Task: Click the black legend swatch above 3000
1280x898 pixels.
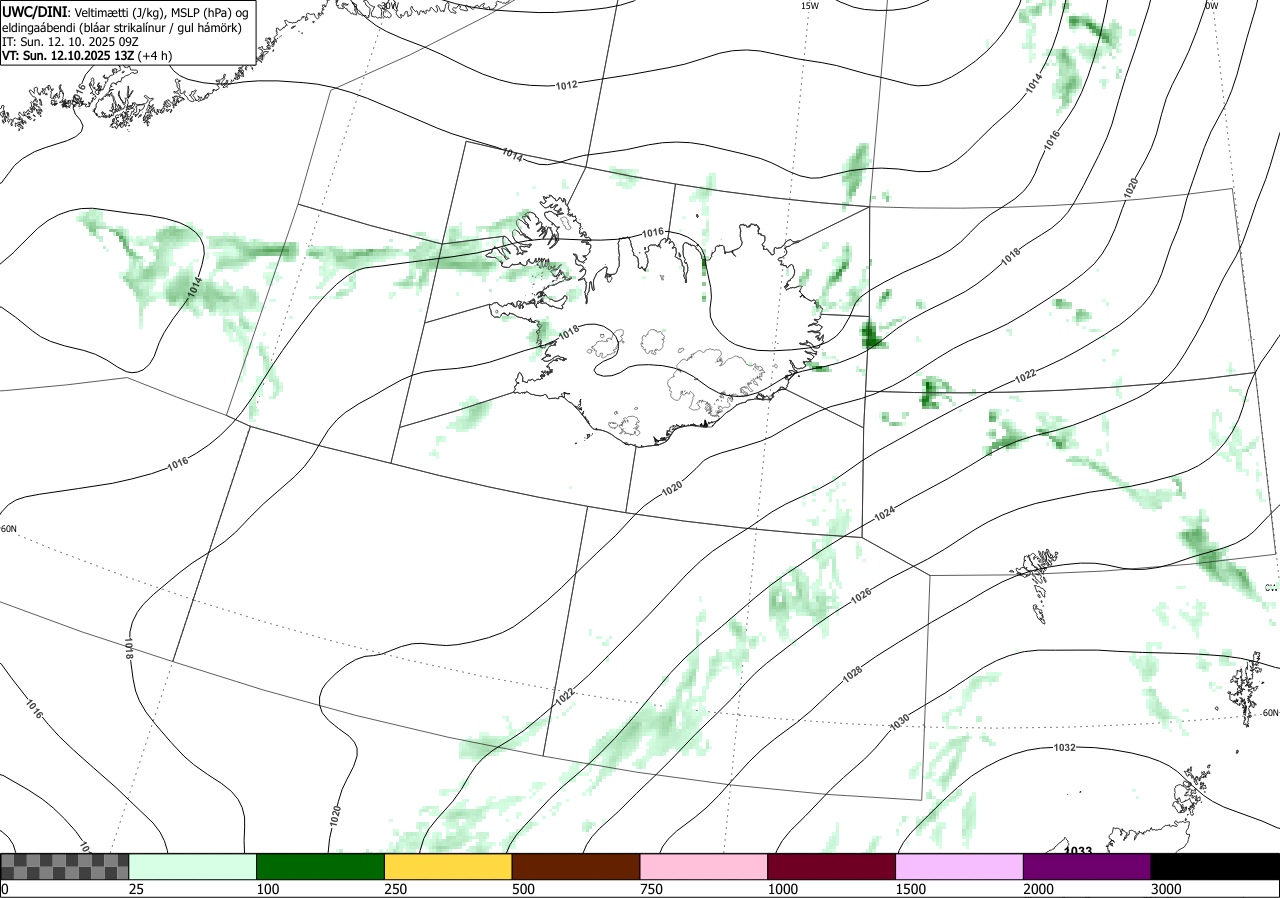Action: click(x=1215, y=866)
